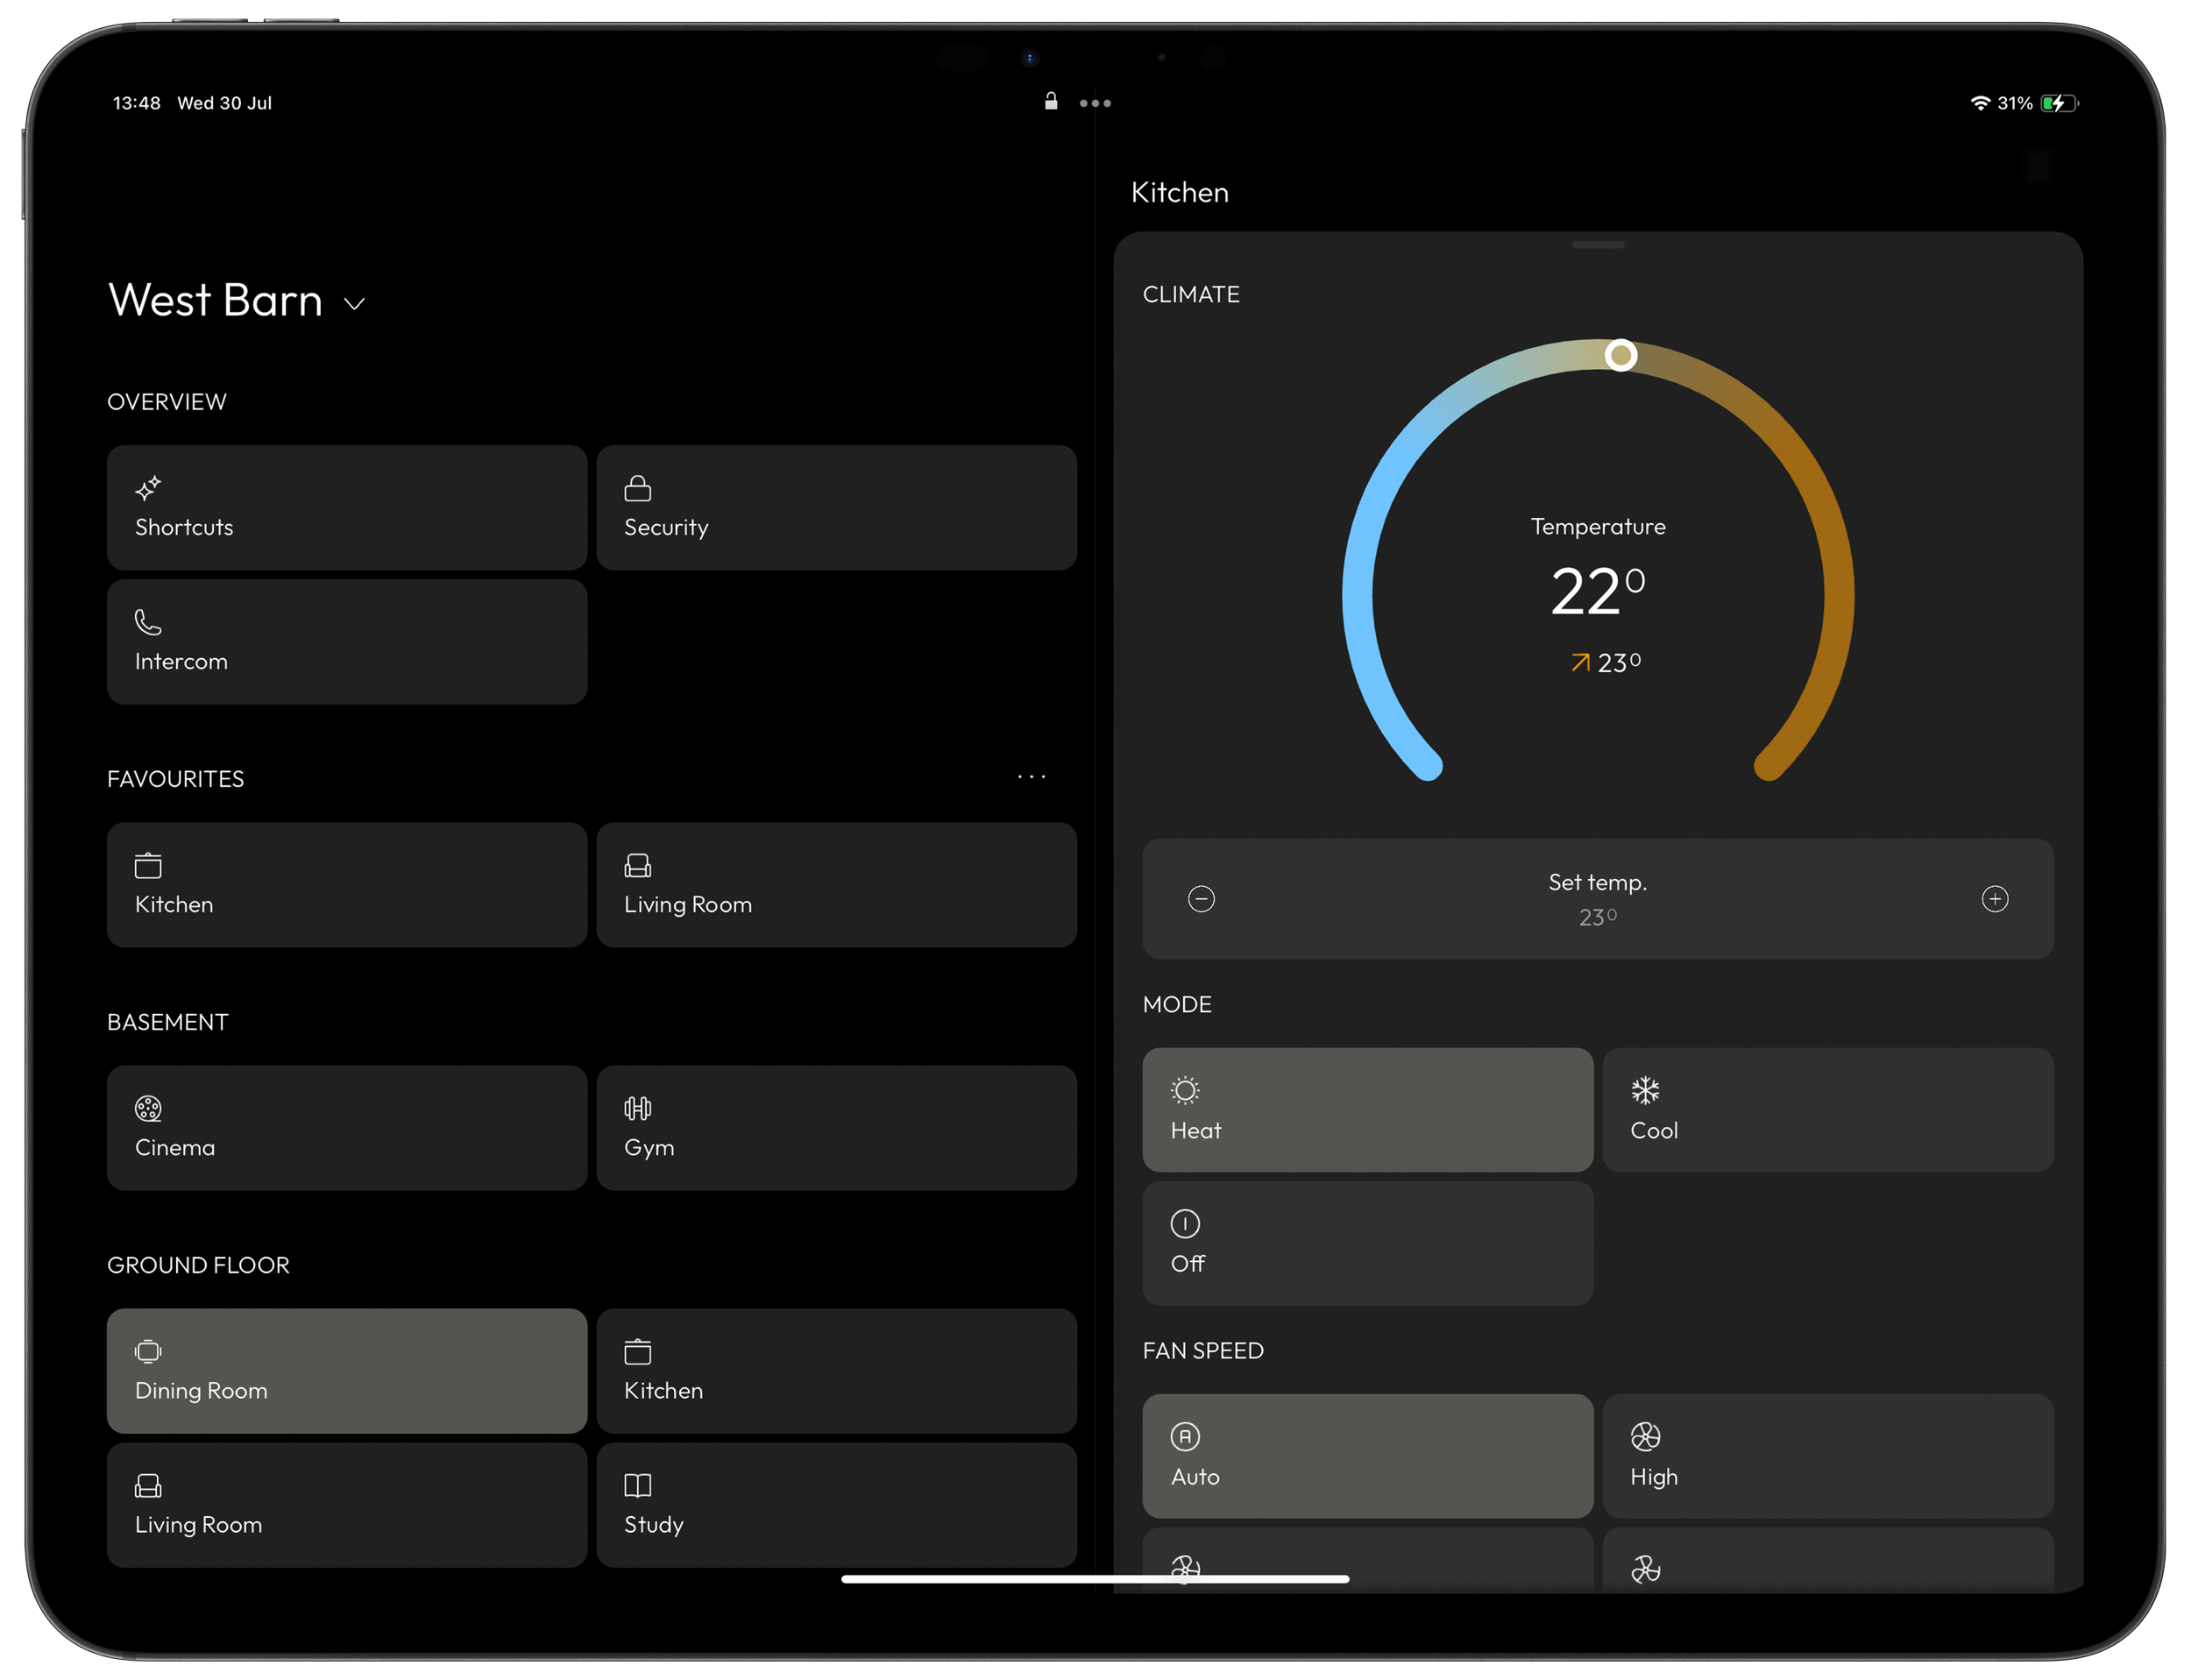This screenshot has width=2191, height=1680.
Task: Tap the three-dot multitasking control at top
Action: coord(1095,103)
